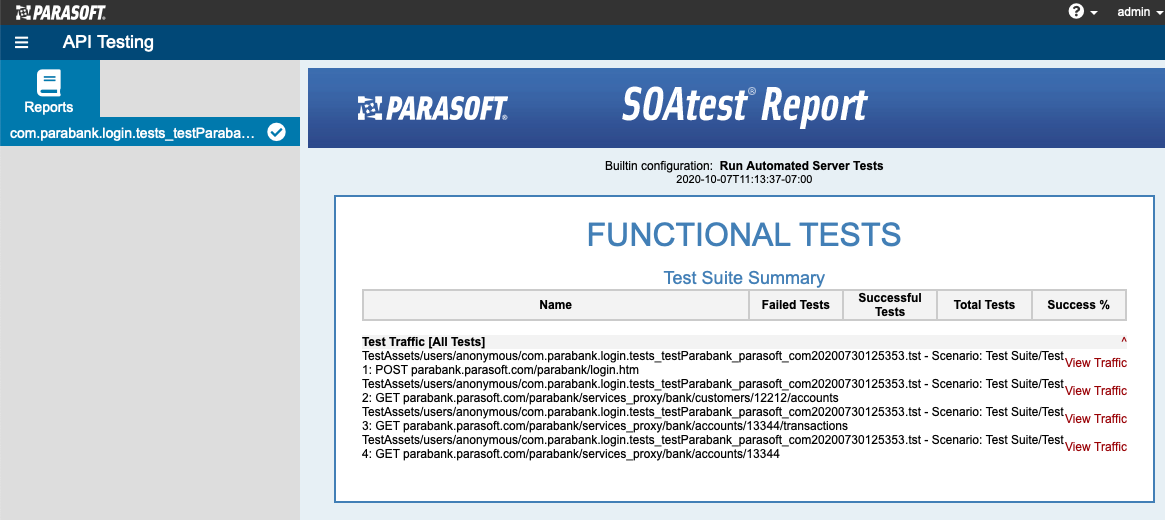The height and width of the screenshot is (520, 1165).
Task: Click the FUNCTIONAL TESTS heading
Action: click(x=744, y=235)
